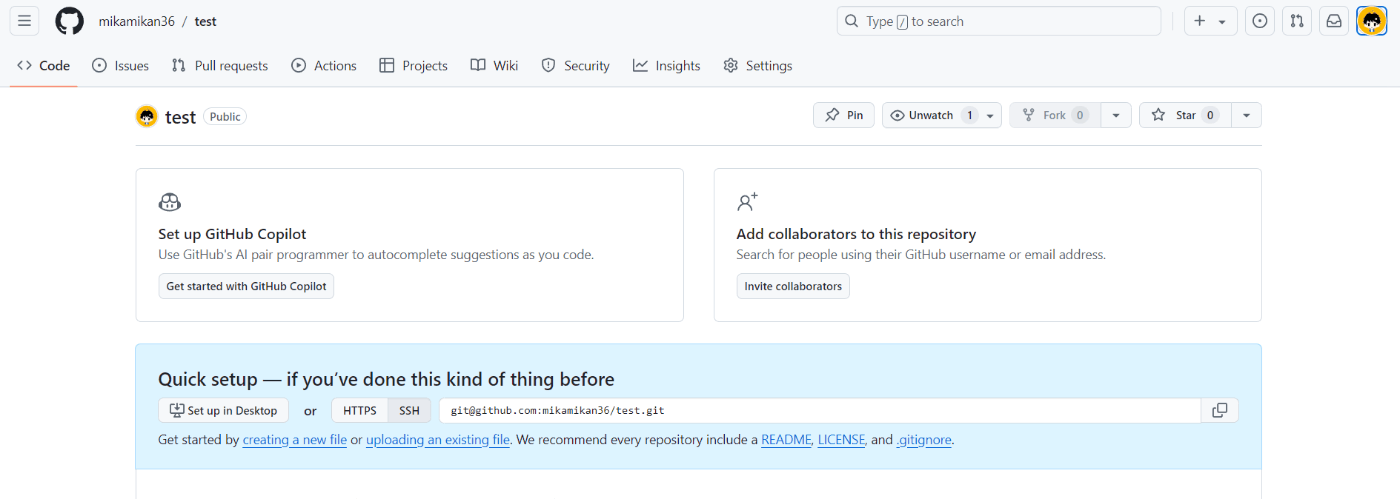Open the Pull requests icon in header
1400x499 pixels.
pos(1296,21)
